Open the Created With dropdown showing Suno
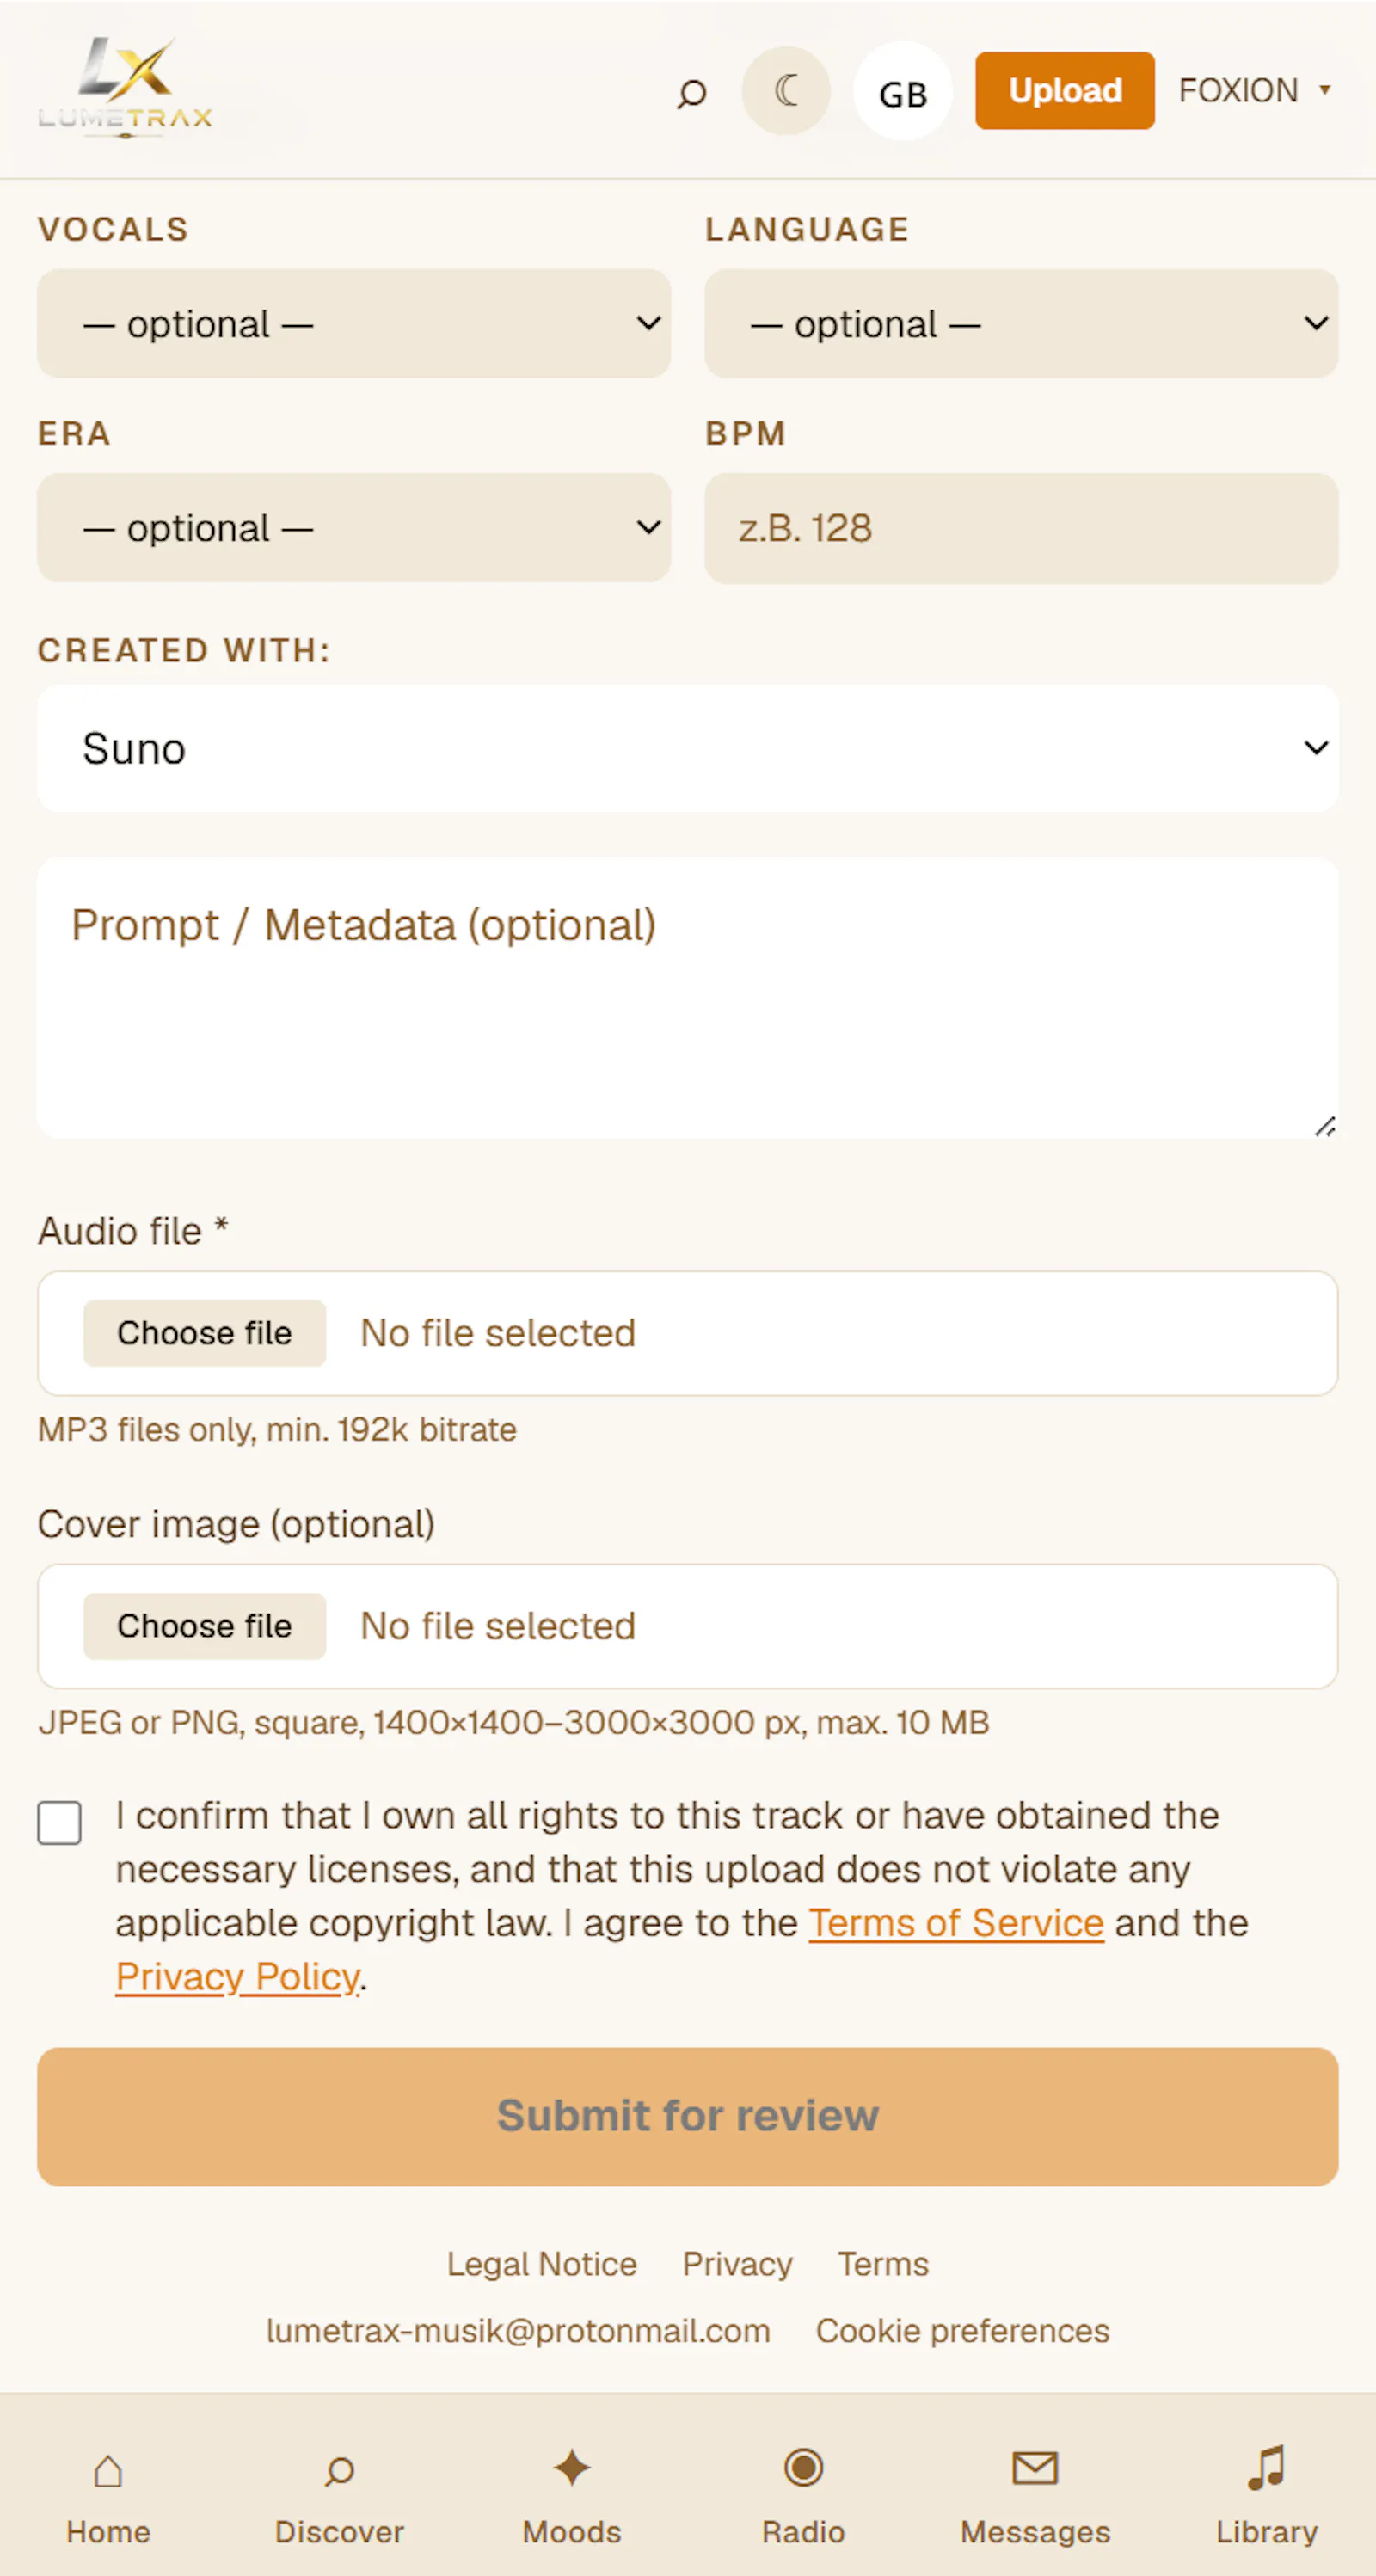This screenshot has height=2576, width=1376. (x=688, y=748)
